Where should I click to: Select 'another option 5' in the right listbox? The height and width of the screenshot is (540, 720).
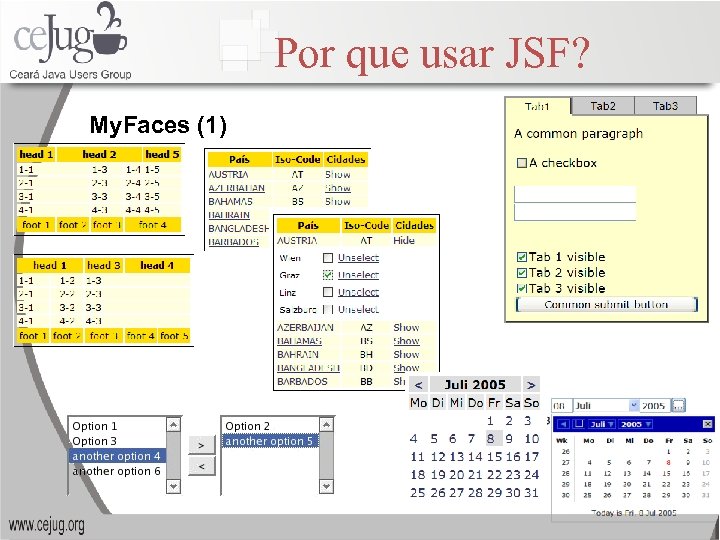click(x=270, y=441)
